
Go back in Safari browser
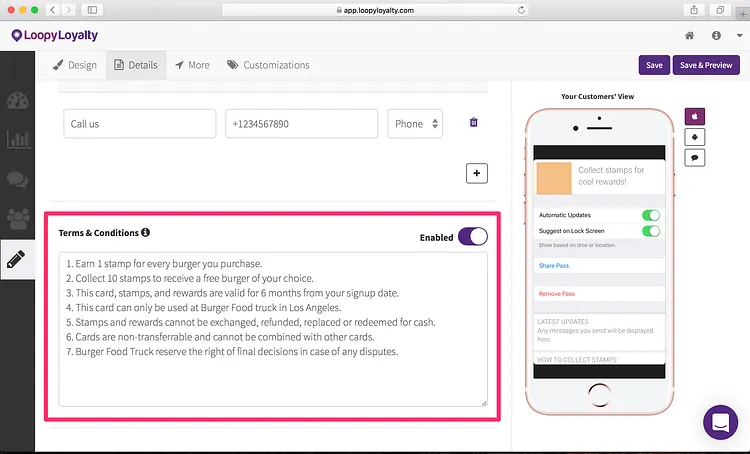click(53, 10)
